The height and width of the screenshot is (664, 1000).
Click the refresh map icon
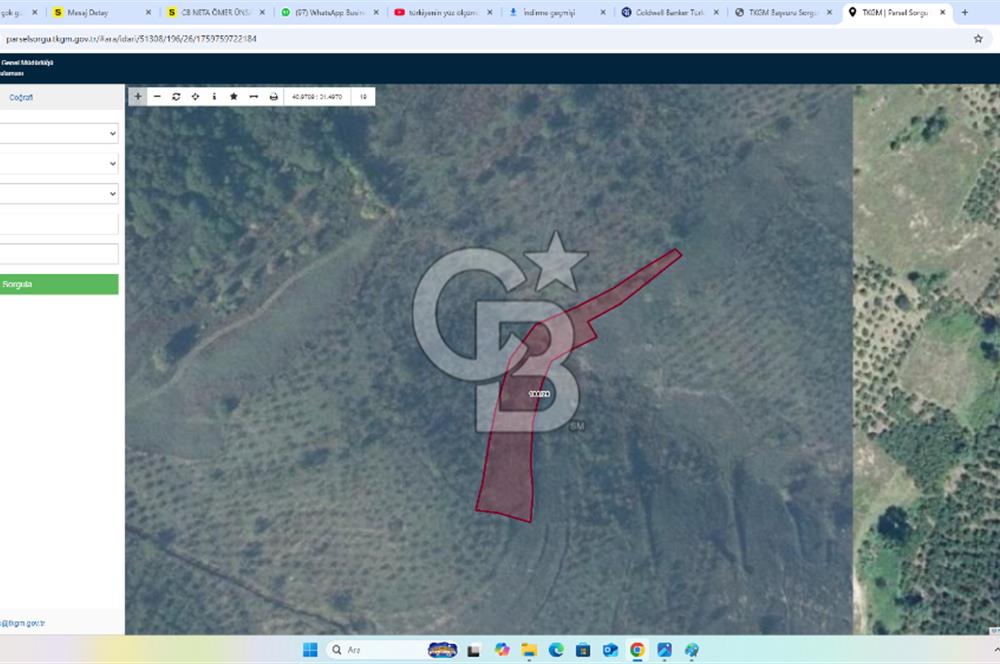click(176, 97)
